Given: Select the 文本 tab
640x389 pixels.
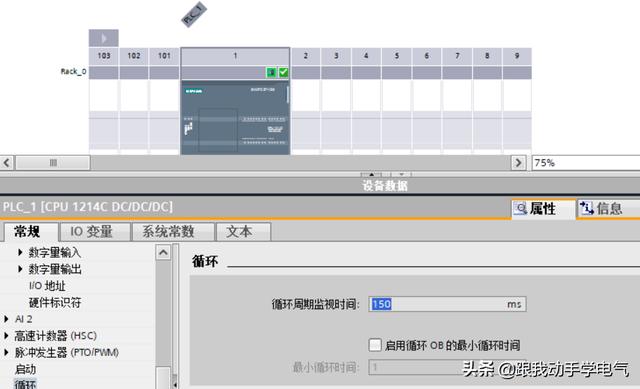Looking at the screenshot, I should pyautogui.click(x=243, y=232).
